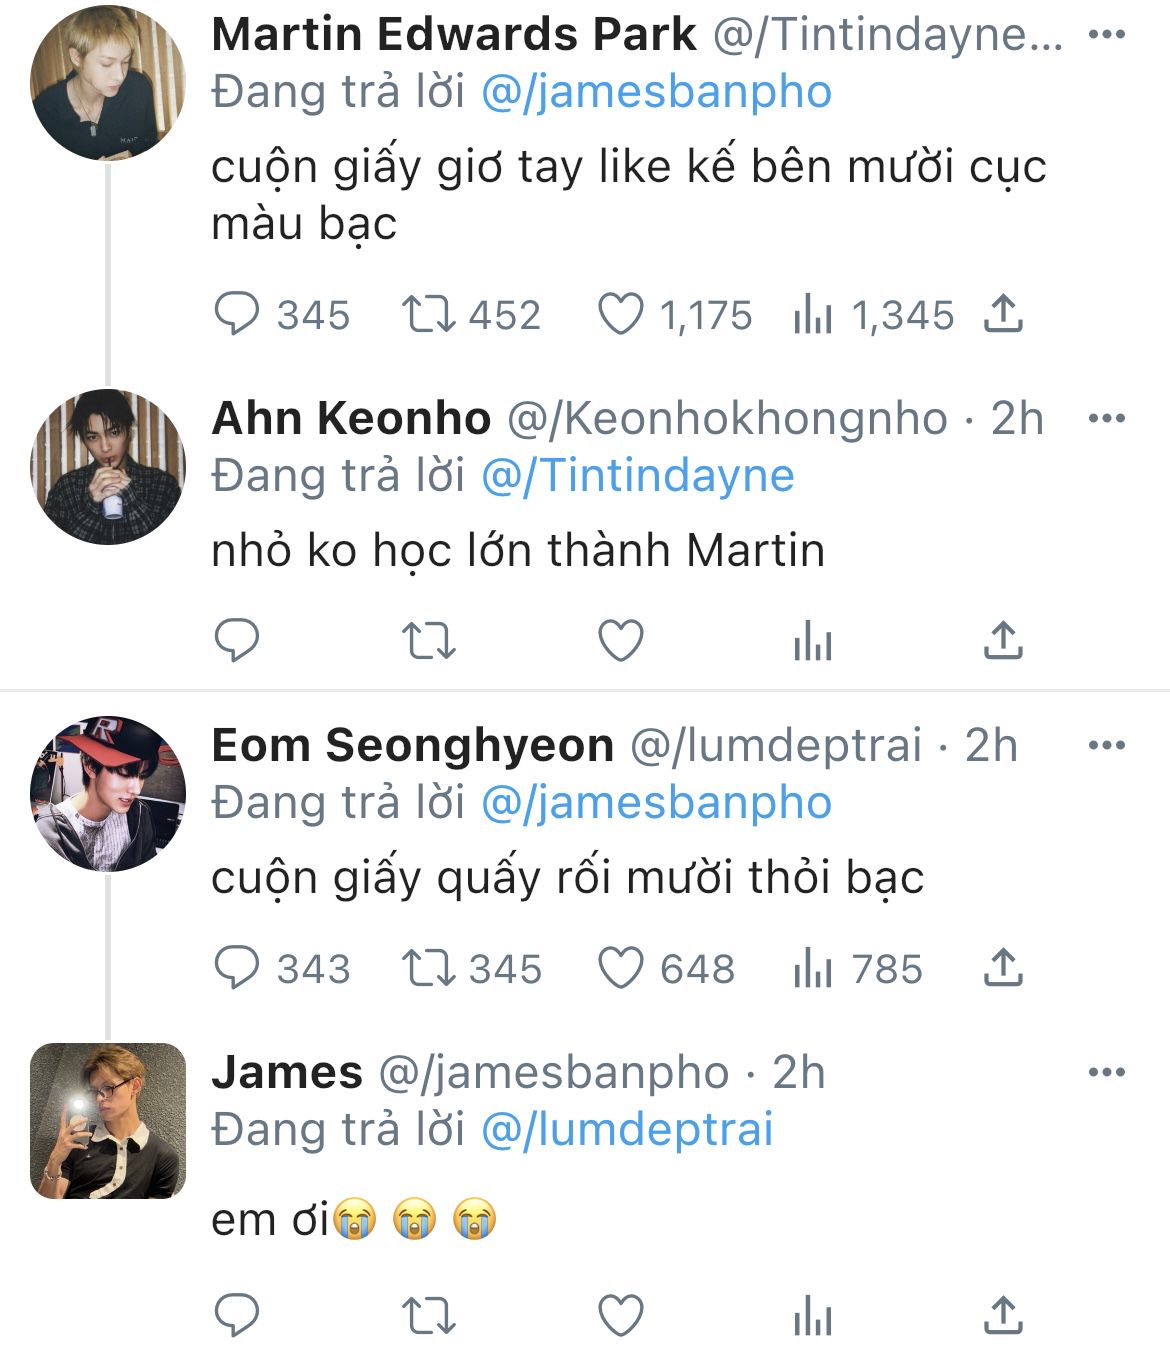Open more options on Ahn Keonho's tweet

1106,418
